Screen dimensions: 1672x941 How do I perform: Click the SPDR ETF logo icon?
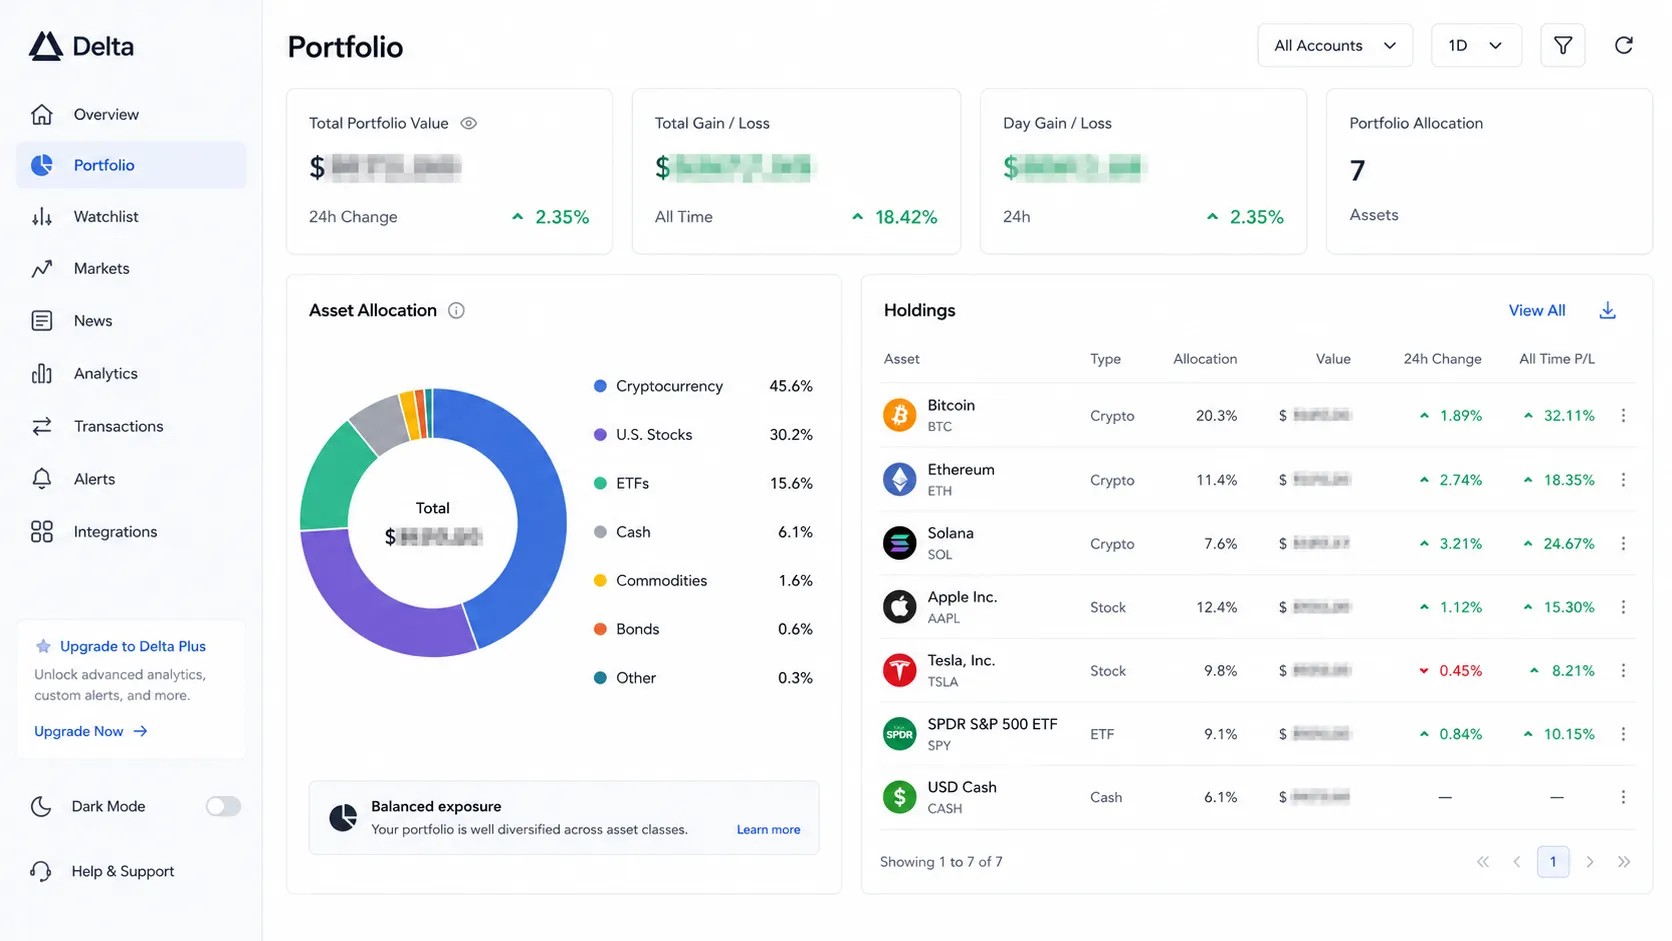[899, 734]
